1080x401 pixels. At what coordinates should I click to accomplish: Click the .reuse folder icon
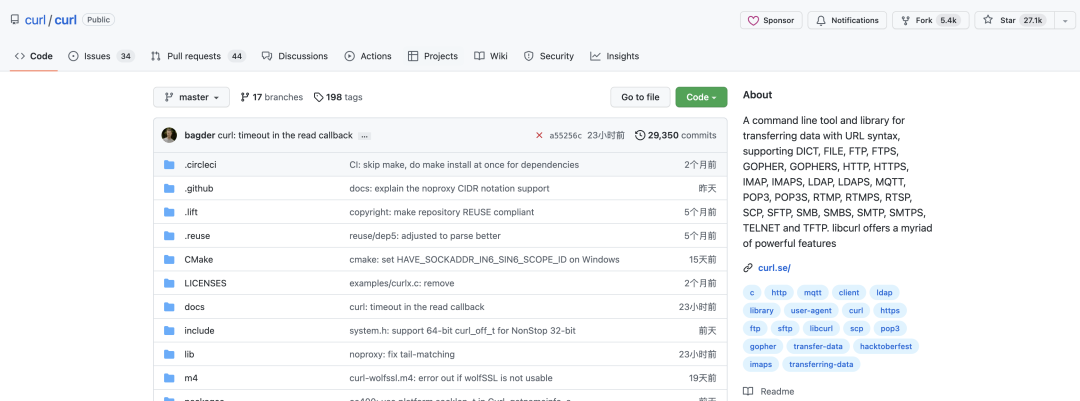(169, 236)
